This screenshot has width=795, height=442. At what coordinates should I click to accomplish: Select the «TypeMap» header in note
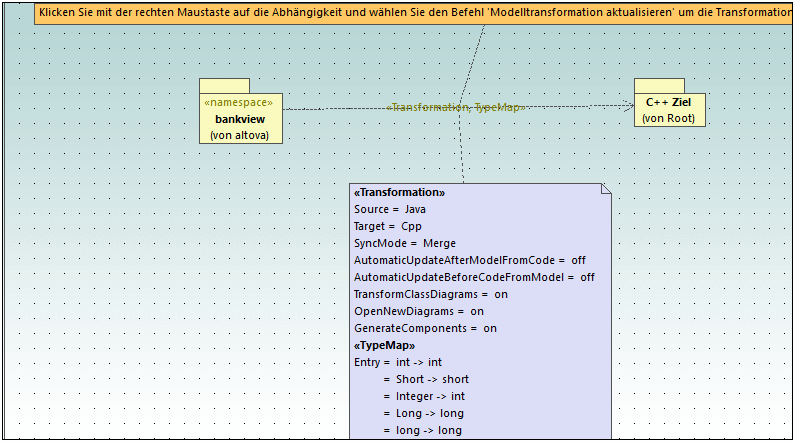point(384,345)
